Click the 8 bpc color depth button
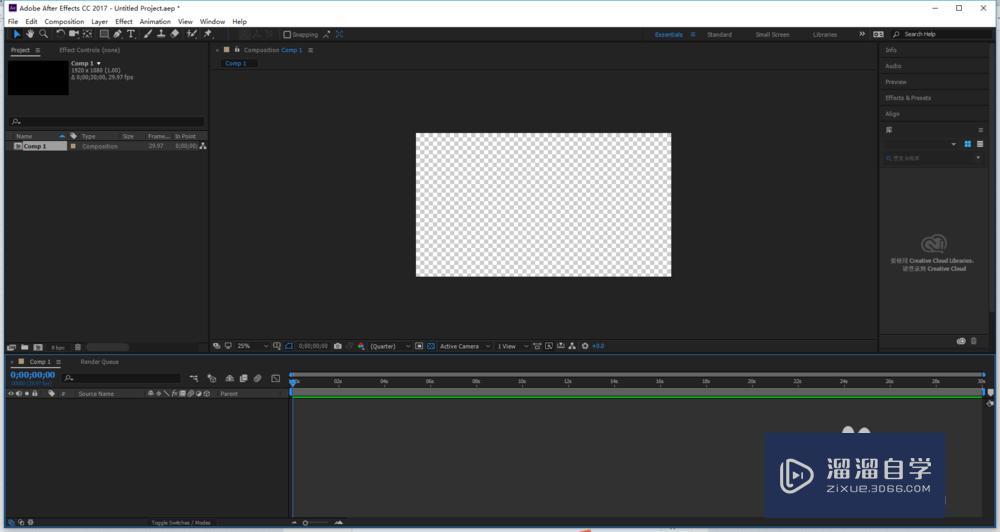The height and width of the screenshot is (532, 1000). [x=58, y=348]
